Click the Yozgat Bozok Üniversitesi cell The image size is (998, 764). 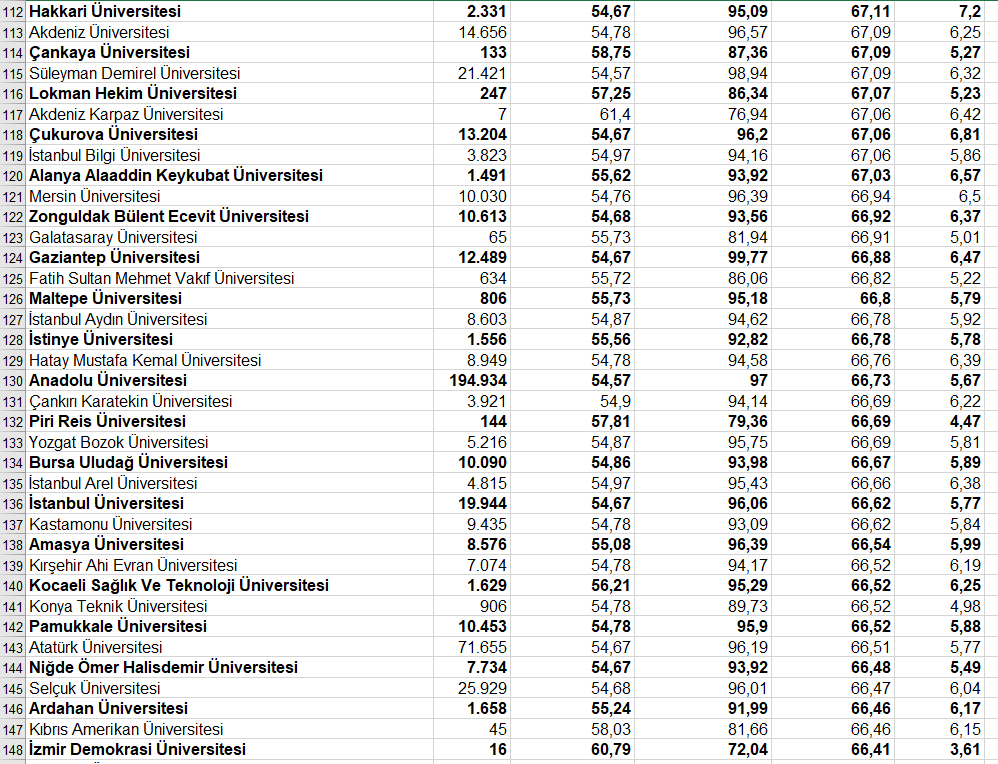click(229, 442)
